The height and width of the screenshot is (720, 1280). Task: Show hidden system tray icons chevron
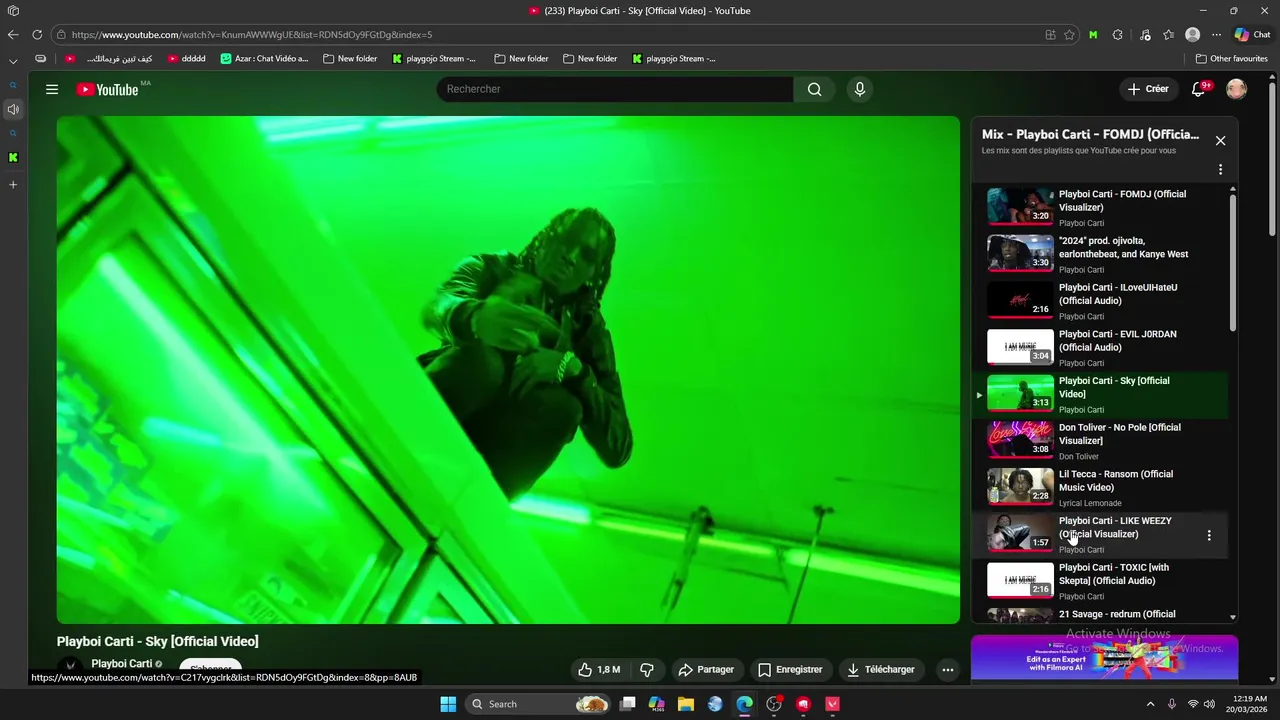tap(1150, 704)
